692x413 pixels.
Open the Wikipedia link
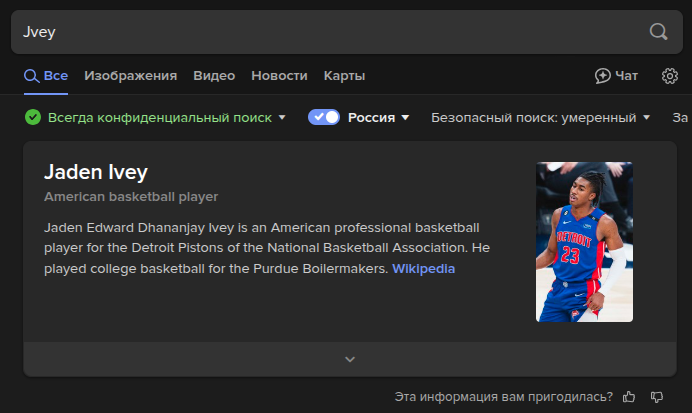click(423, 269)
